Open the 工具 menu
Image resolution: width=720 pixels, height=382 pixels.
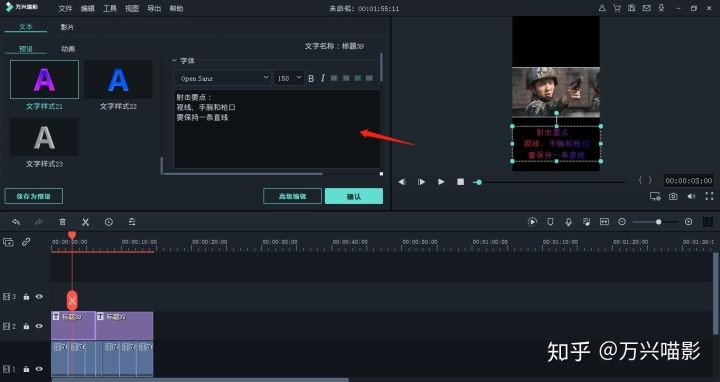pos(110,9)
